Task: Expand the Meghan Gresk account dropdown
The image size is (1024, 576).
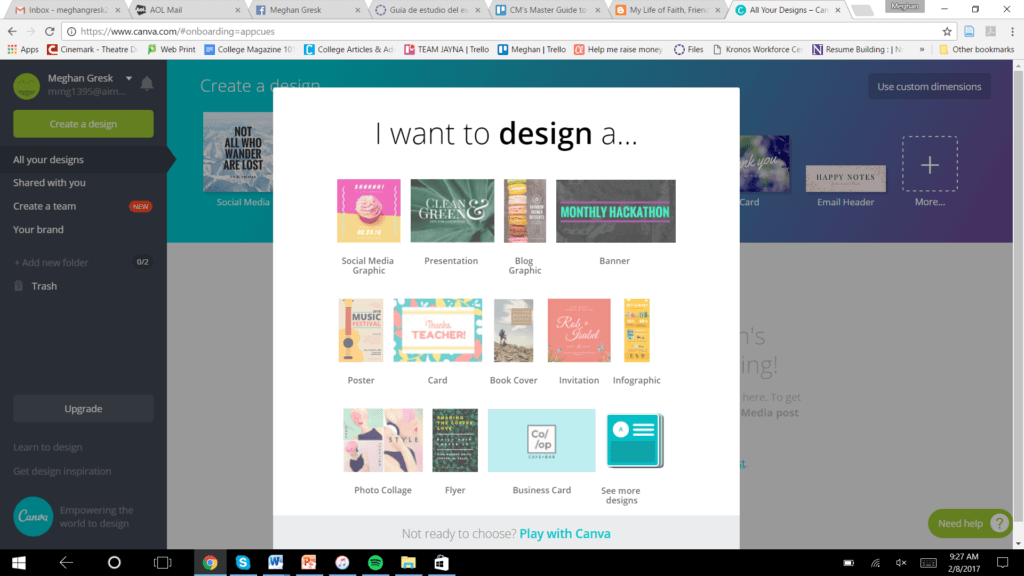Action: tap(129, 78)
